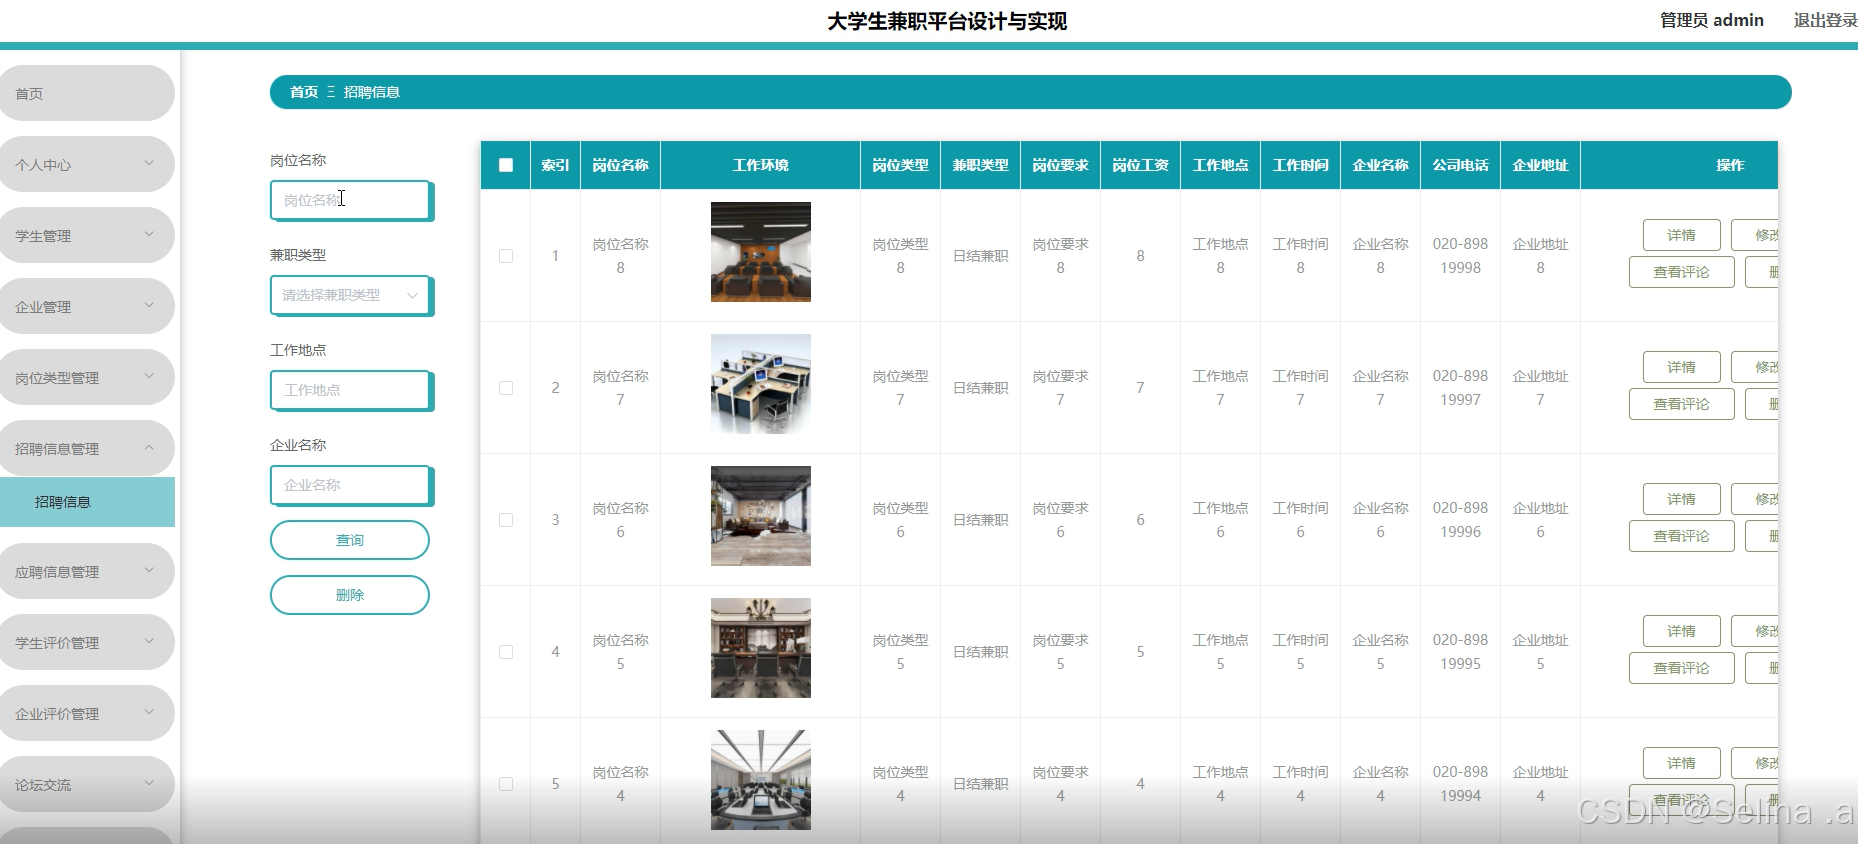1858x844 pixels.
Task: Expand the 企业评价管理 sidebar menu
Action: [x=87, y=713]
